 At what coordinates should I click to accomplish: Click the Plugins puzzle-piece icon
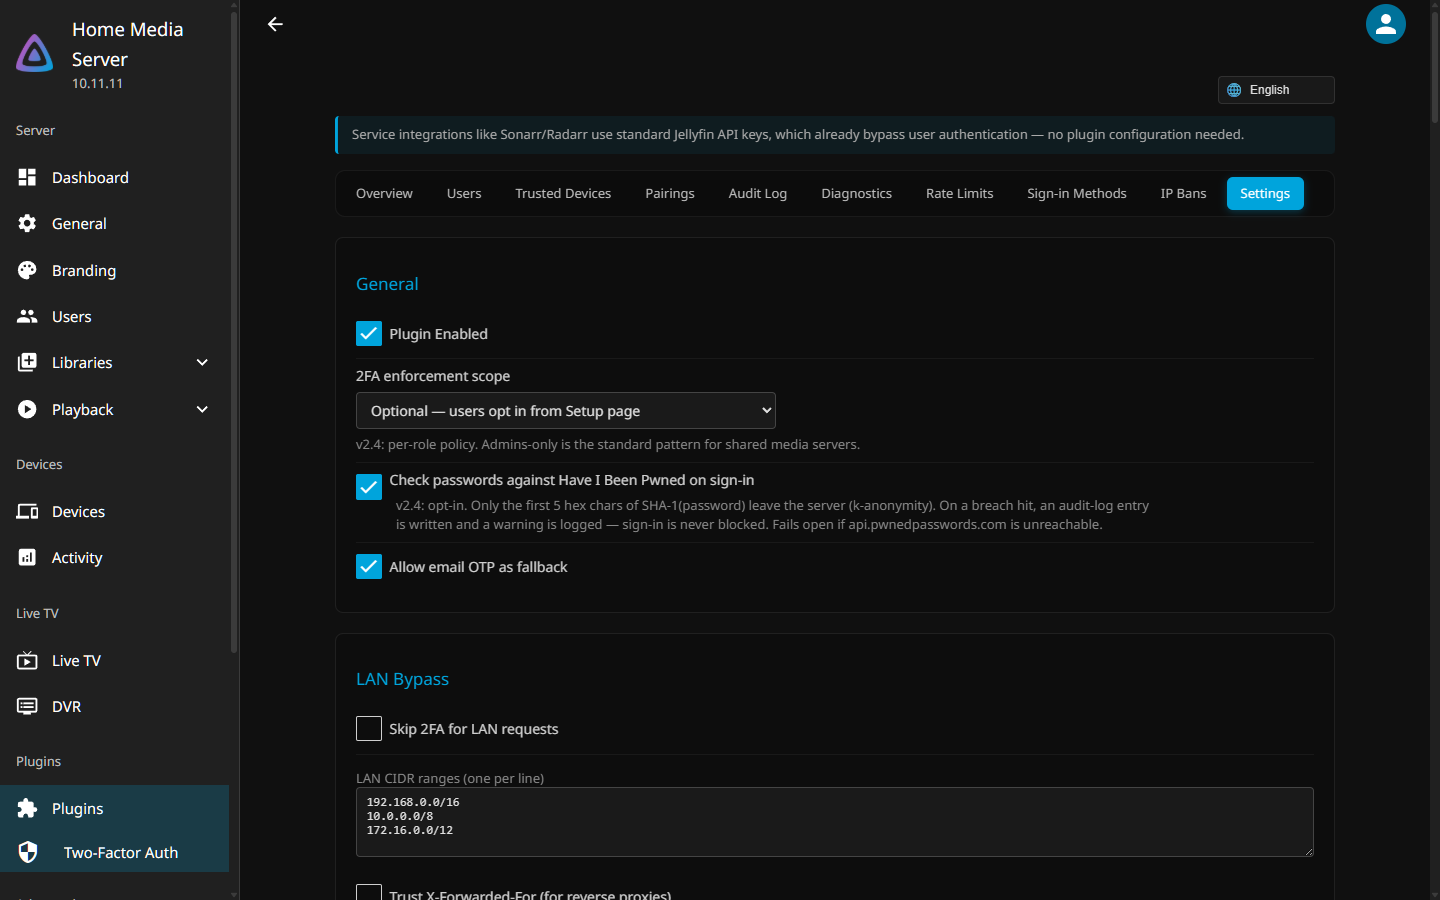[27, 808]
